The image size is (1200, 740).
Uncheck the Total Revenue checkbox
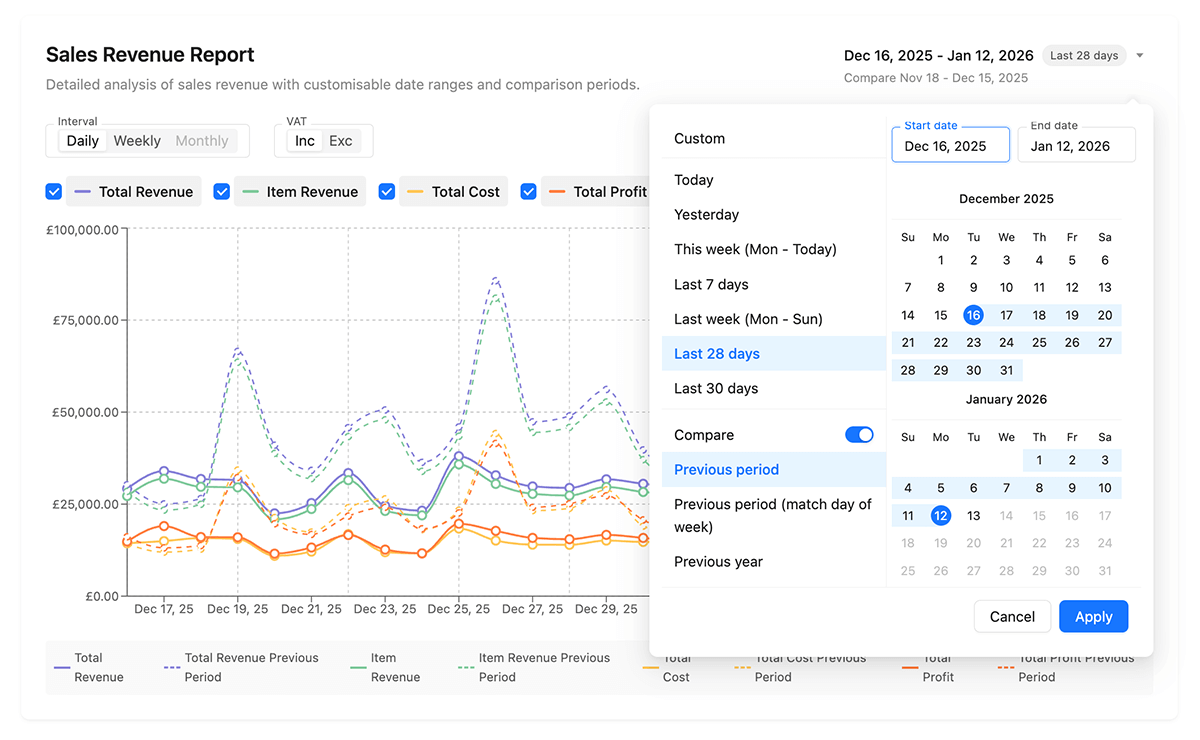54,192
